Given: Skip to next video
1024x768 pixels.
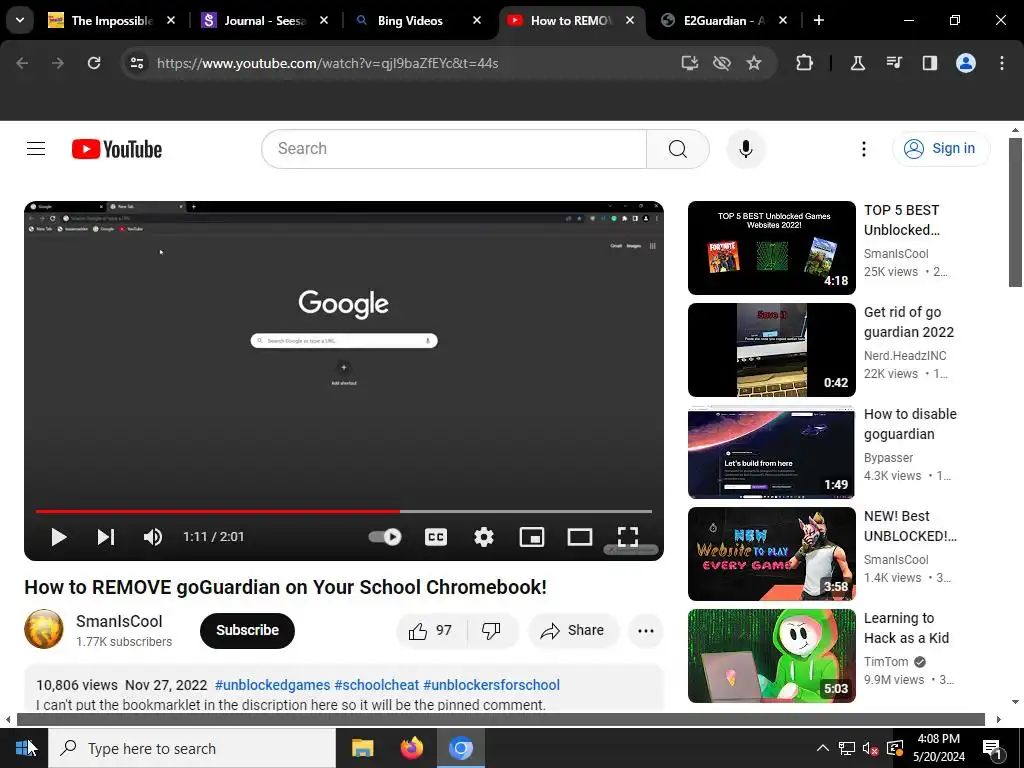Looking at the screenshot, I should pyautogui.click(x=106, y=537).
